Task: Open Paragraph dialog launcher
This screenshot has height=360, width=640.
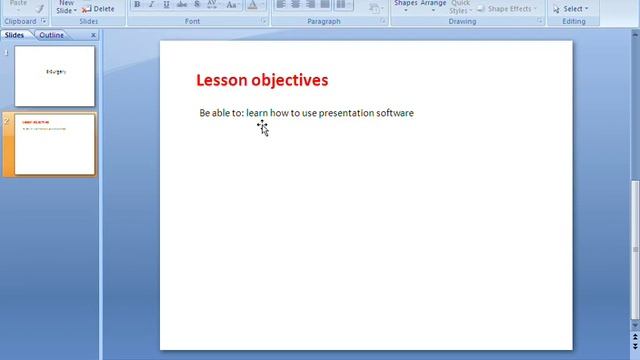Action: click(x=383, y=21)
